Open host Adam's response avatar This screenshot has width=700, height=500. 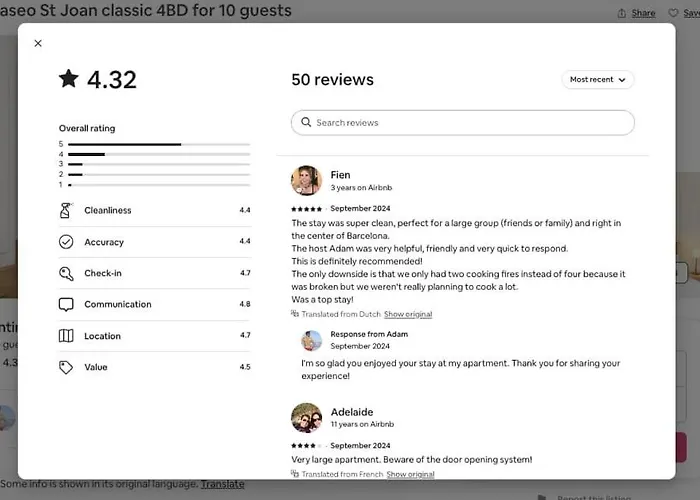click(312, 341)
